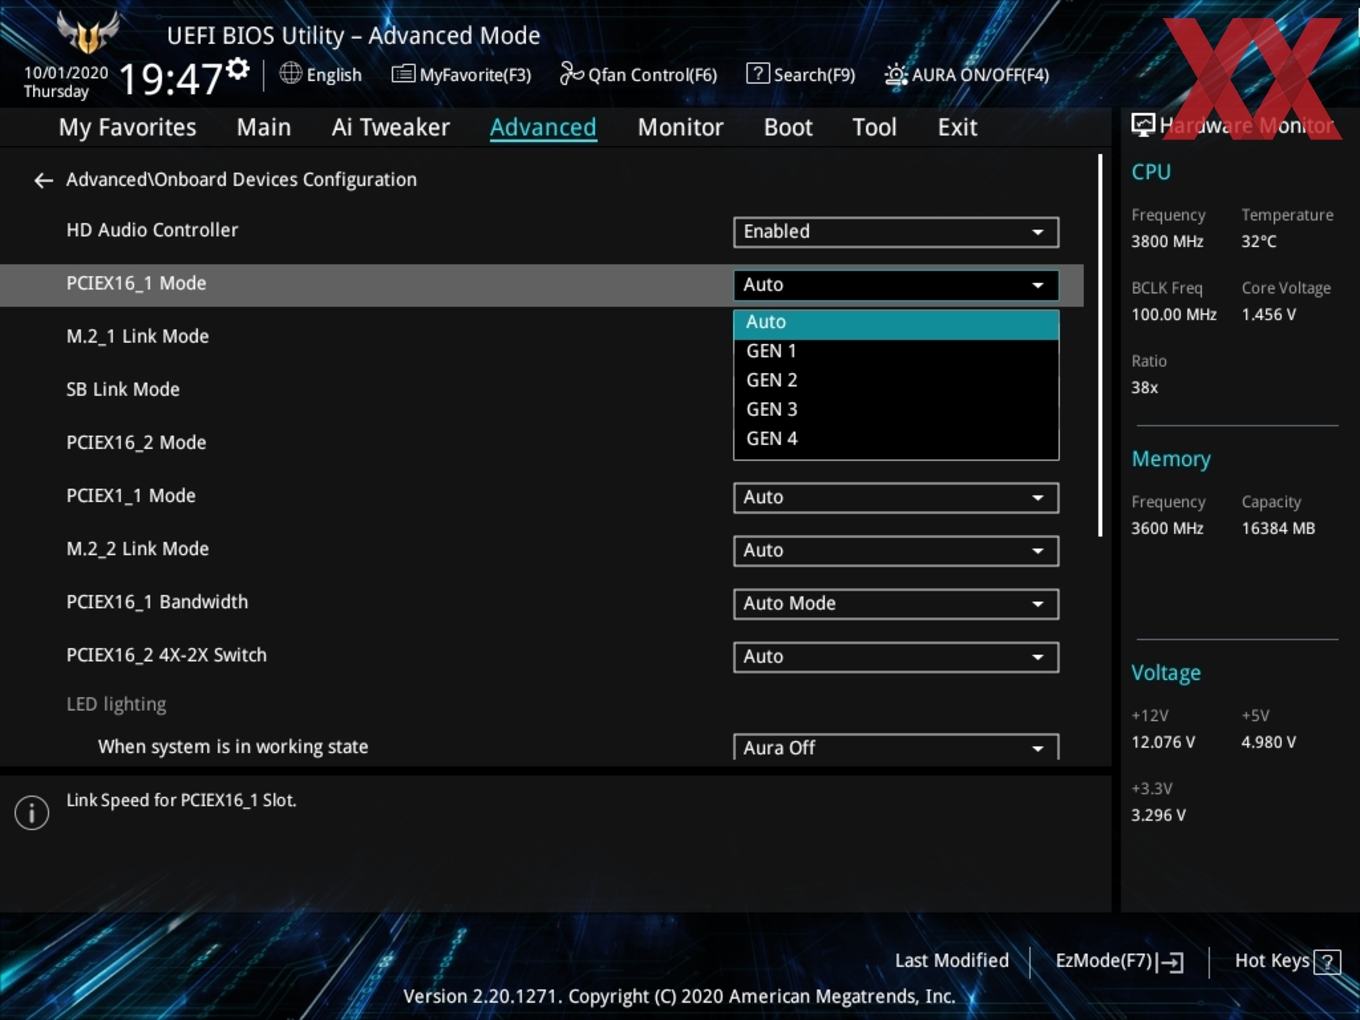Click the settings gear next to the clock
Image resolution: width=1360 pixels, height=1020 pixels.
pyautogui.click(x=237, y=69)
